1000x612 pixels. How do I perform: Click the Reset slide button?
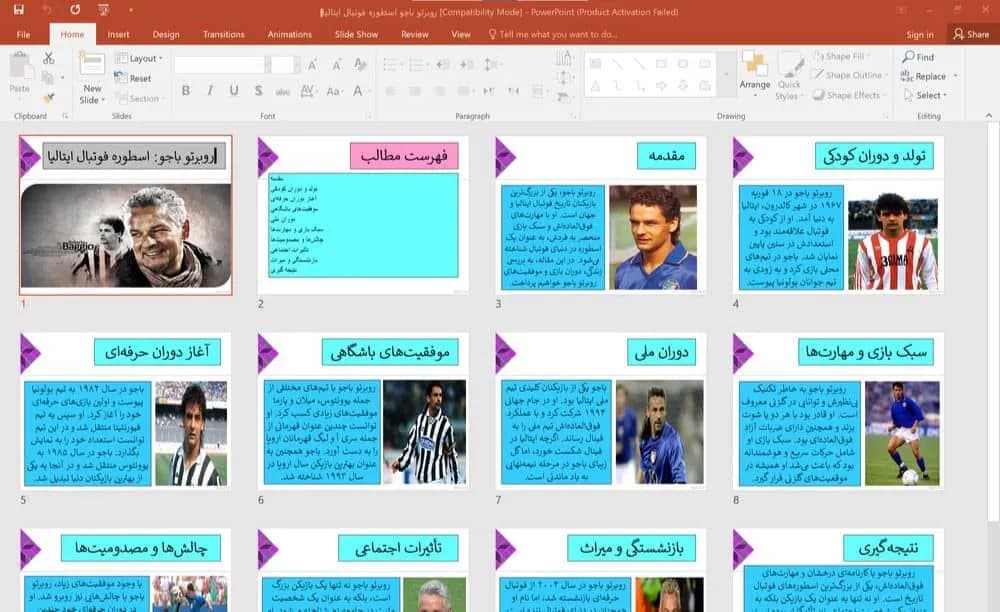(133, 78)
